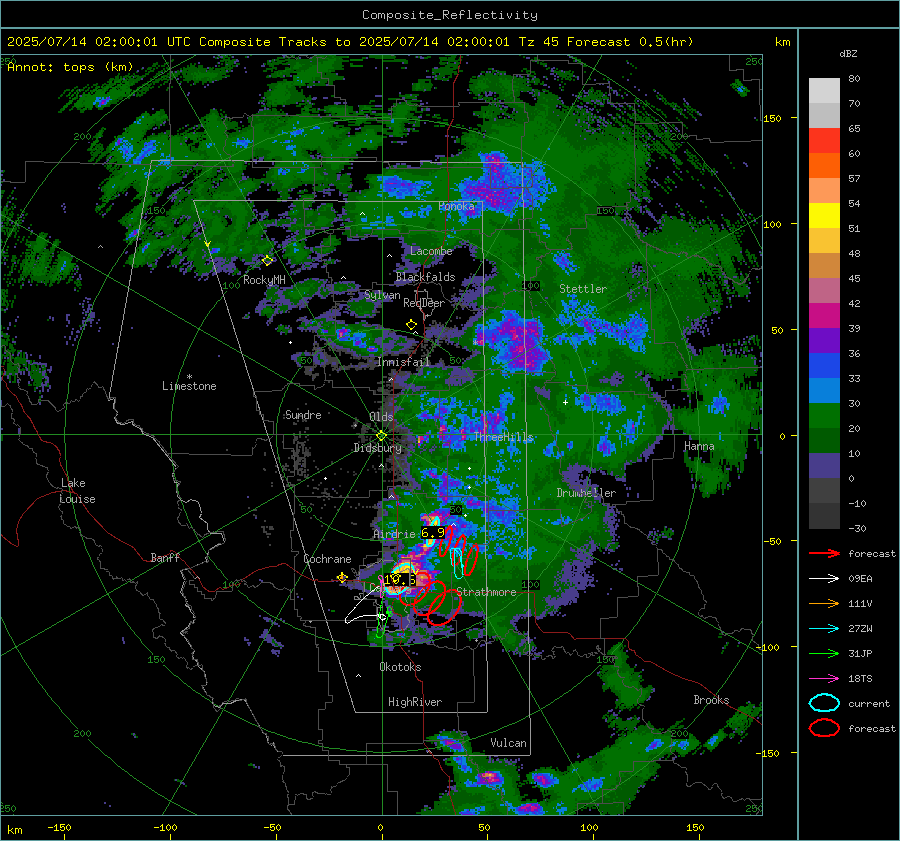
Task: Click the magenta 18TS arrow icon
Action: 824,679
